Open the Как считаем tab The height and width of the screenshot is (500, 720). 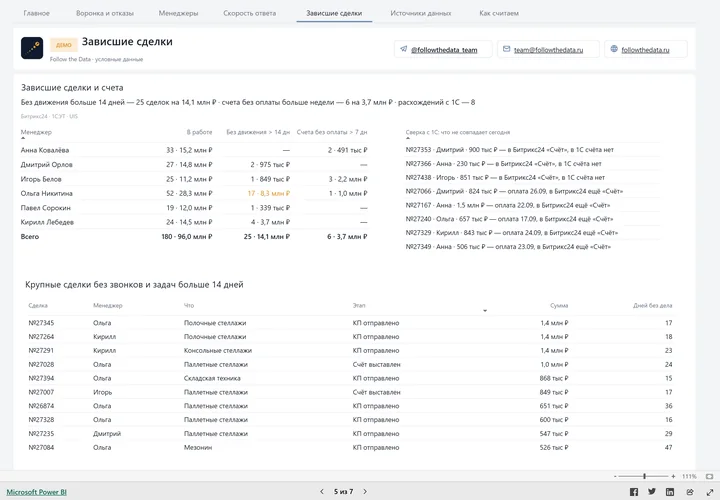(x=499, y=13)
